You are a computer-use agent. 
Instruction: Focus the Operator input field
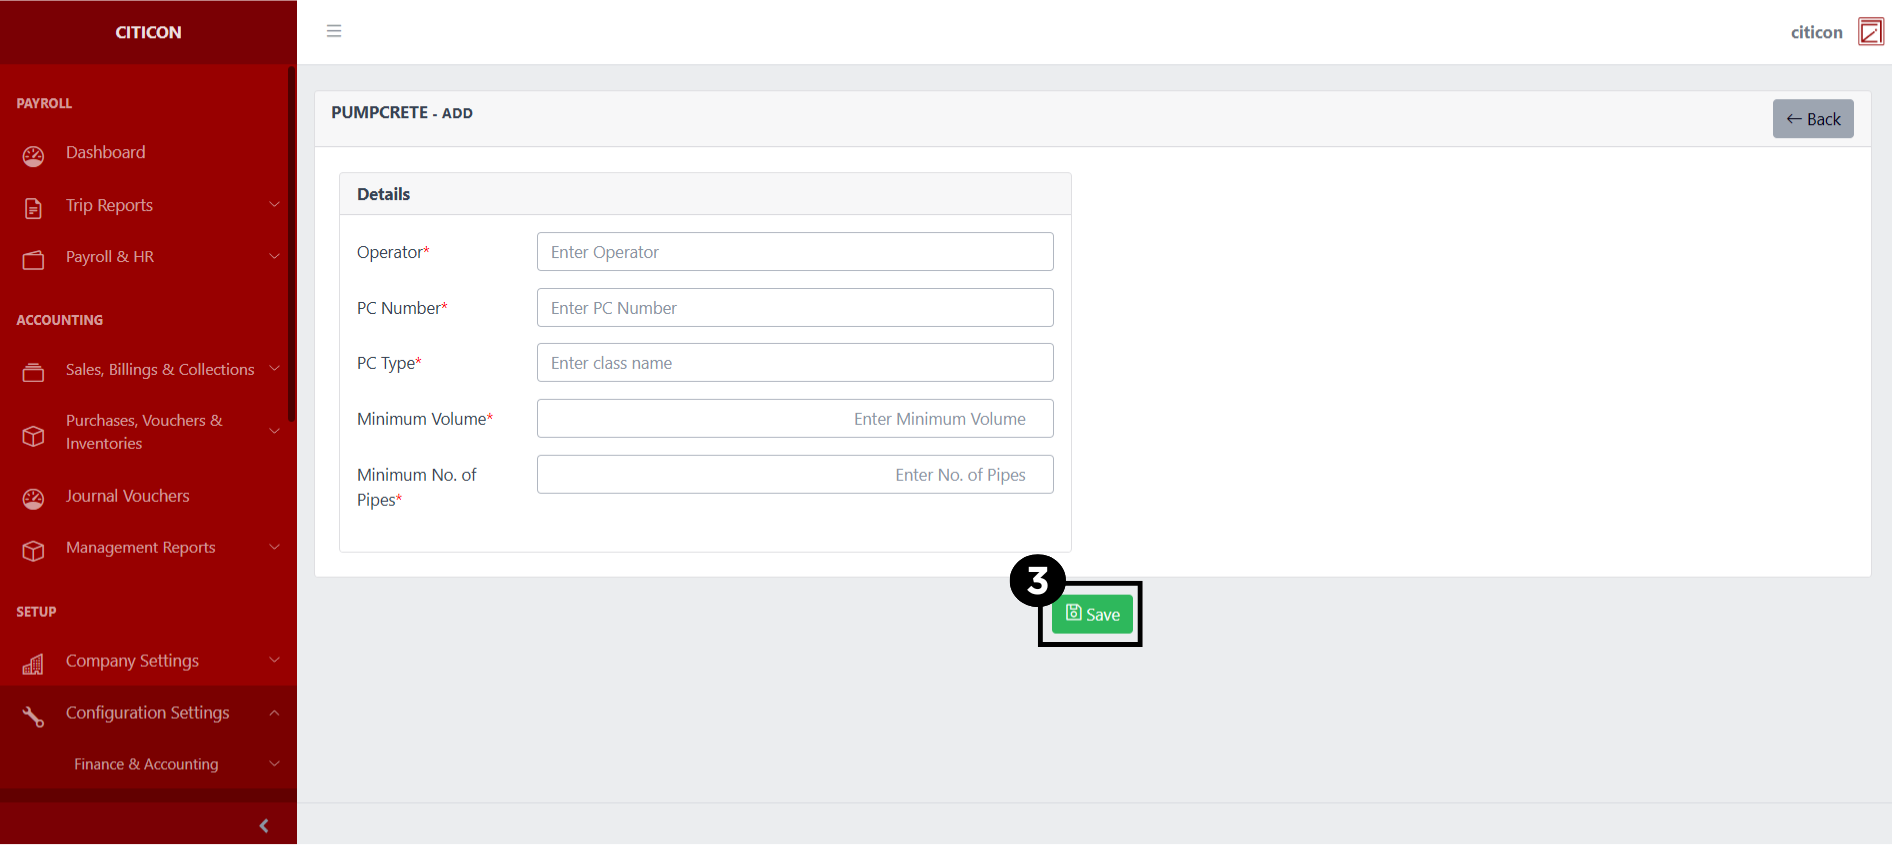point(795,252)
